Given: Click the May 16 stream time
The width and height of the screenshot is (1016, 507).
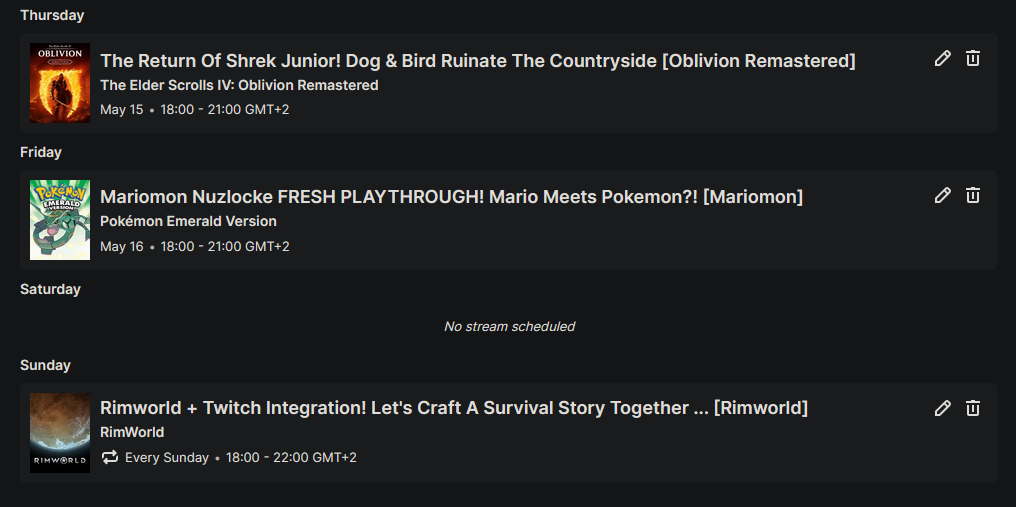Looking at the screenshot, I should [x=224, y=246].
